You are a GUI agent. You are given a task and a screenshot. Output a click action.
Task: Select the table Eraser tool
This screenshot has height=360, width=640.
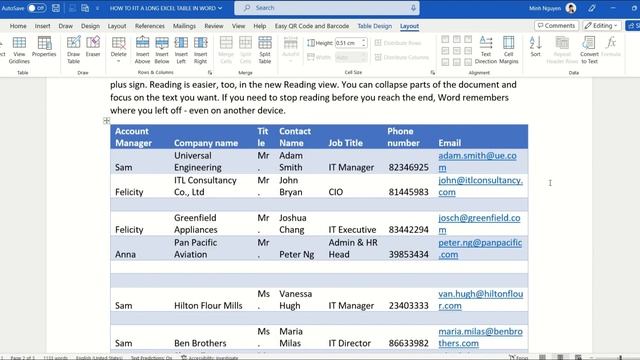coord(93,47)
